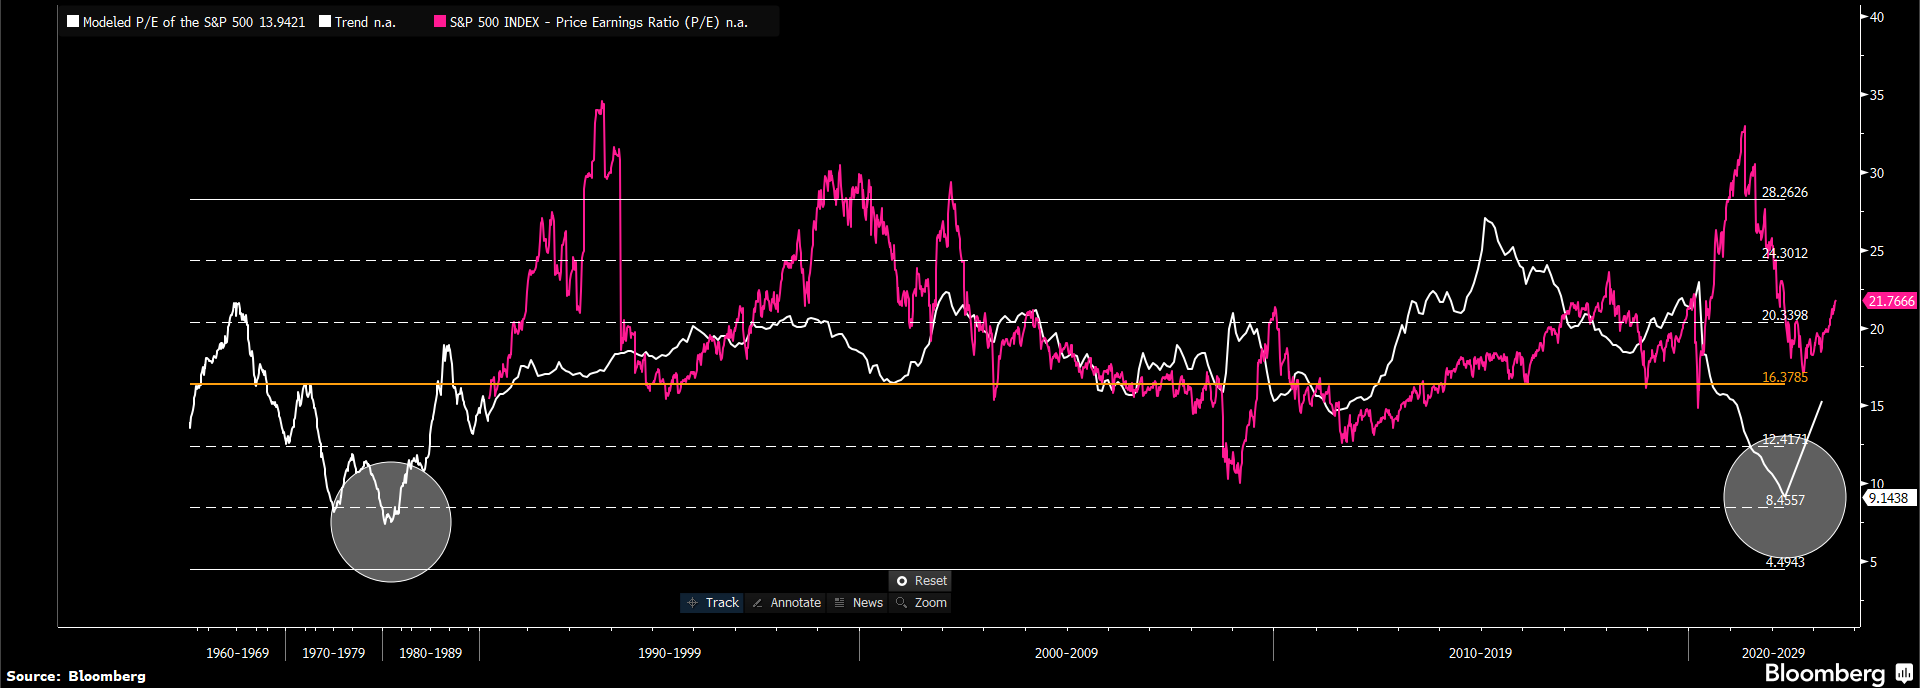1920x688 pixels.
Task: Click the 24.3012 dashed line label
Action: pyautogui.click(x=1784, y=253)
